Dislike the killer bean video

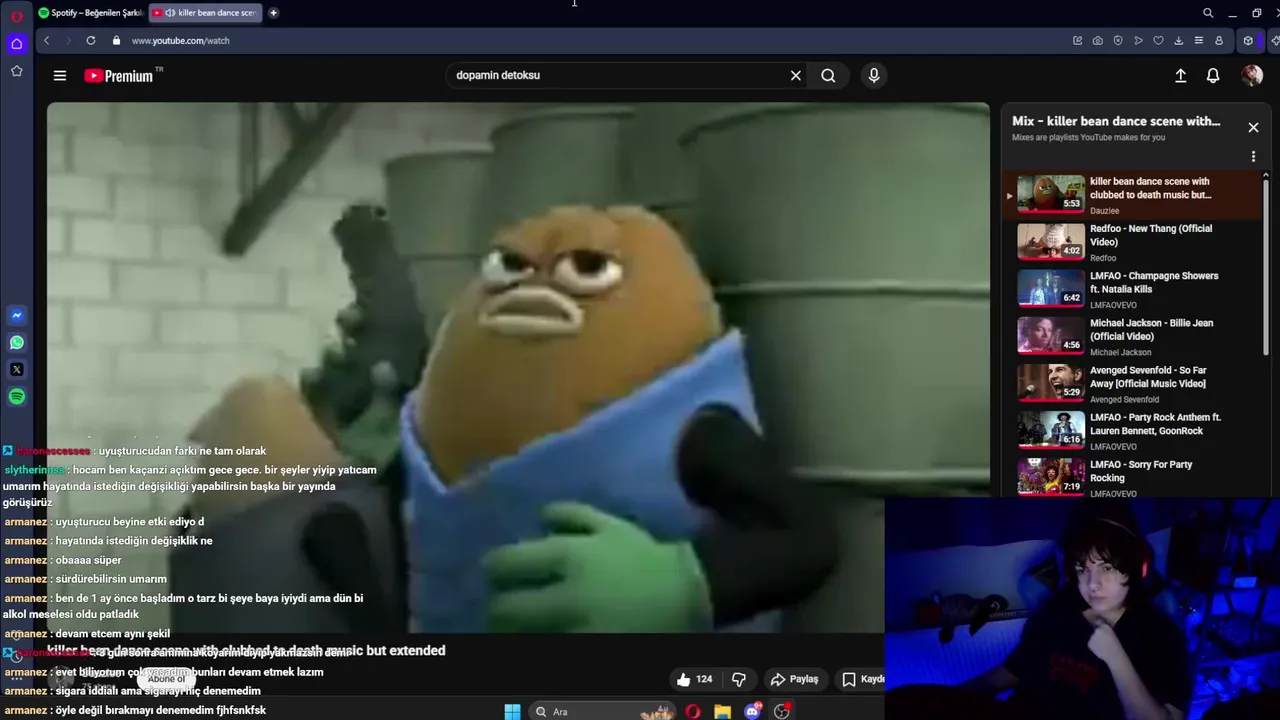click(739, 679)
